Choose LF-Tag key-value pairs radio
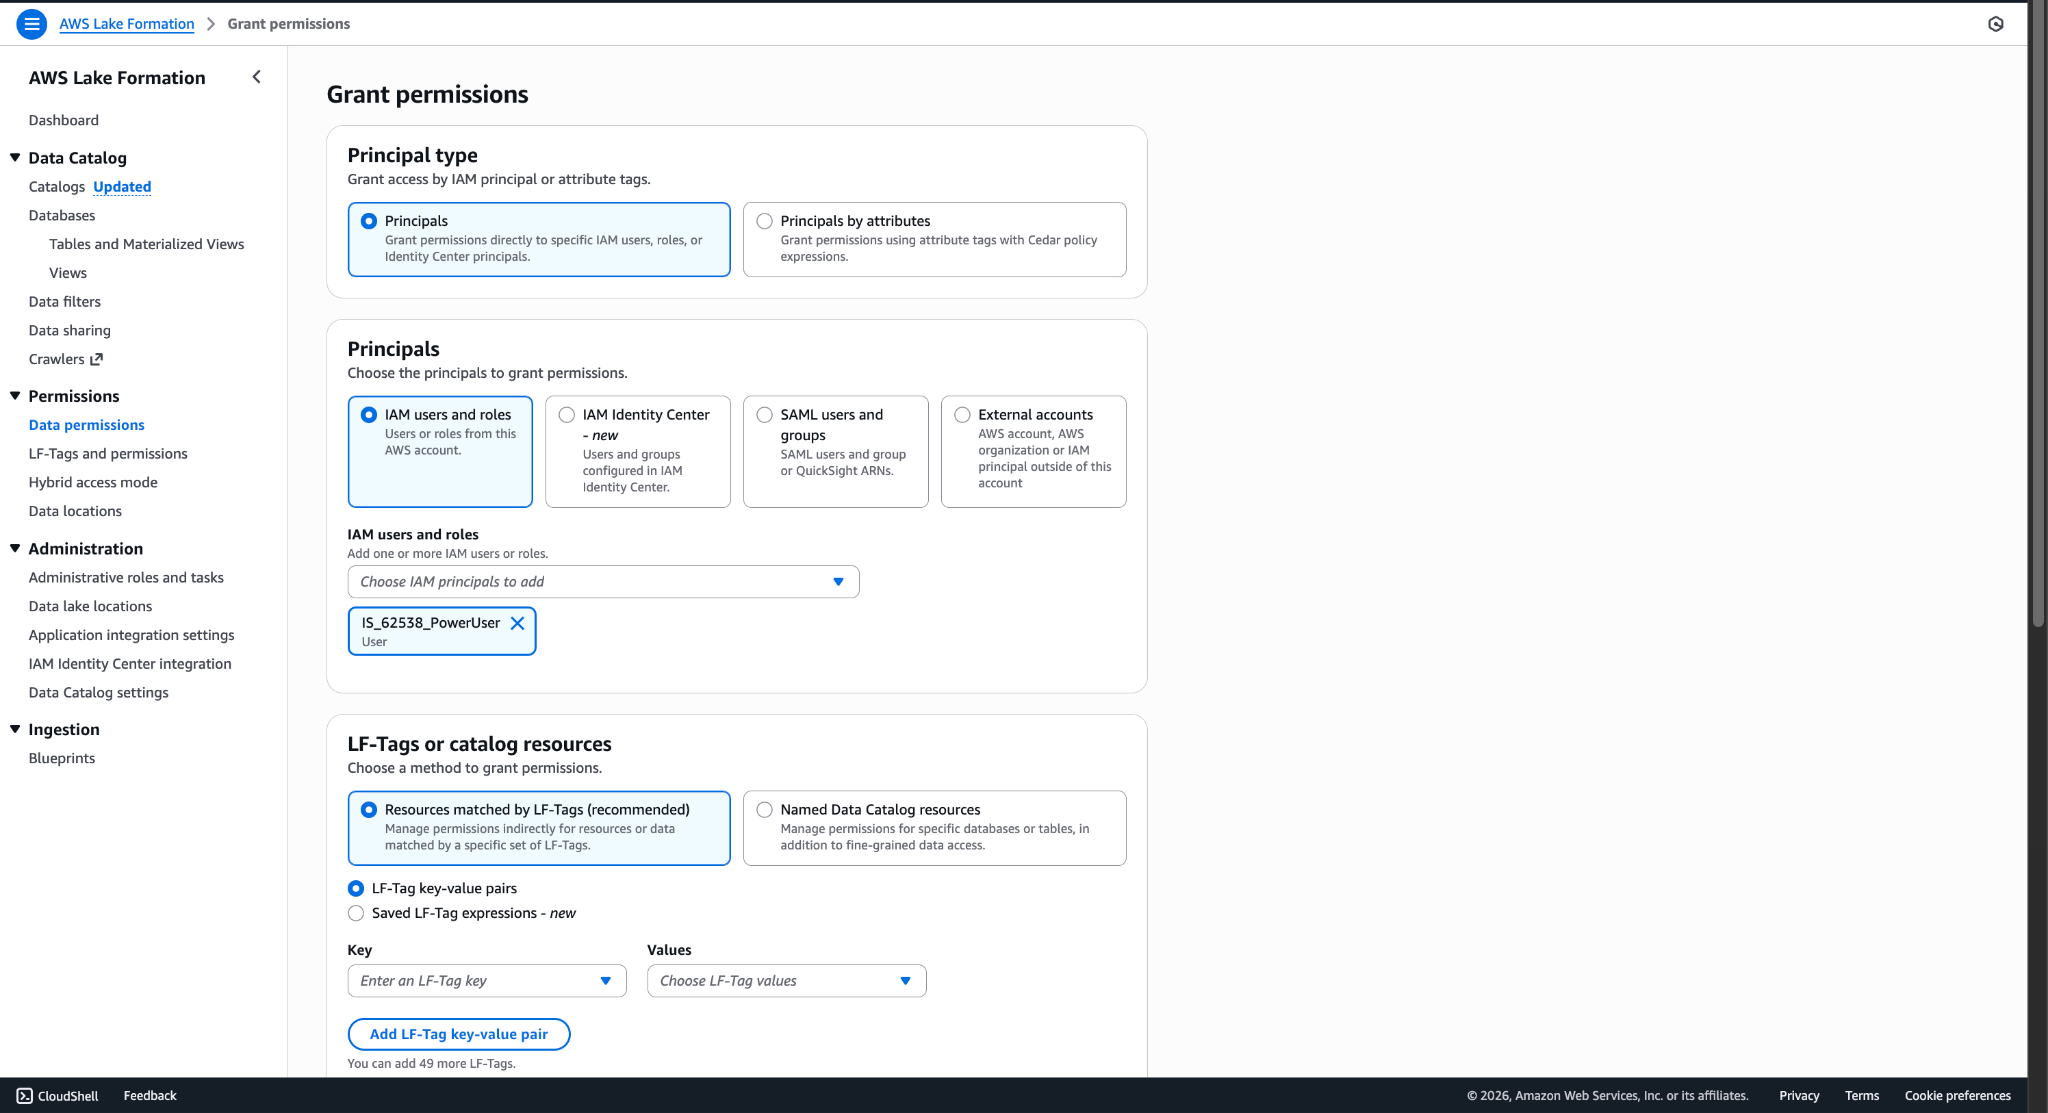The width and height of the screenshot is (2048, 1113). [x=356, y=888]
